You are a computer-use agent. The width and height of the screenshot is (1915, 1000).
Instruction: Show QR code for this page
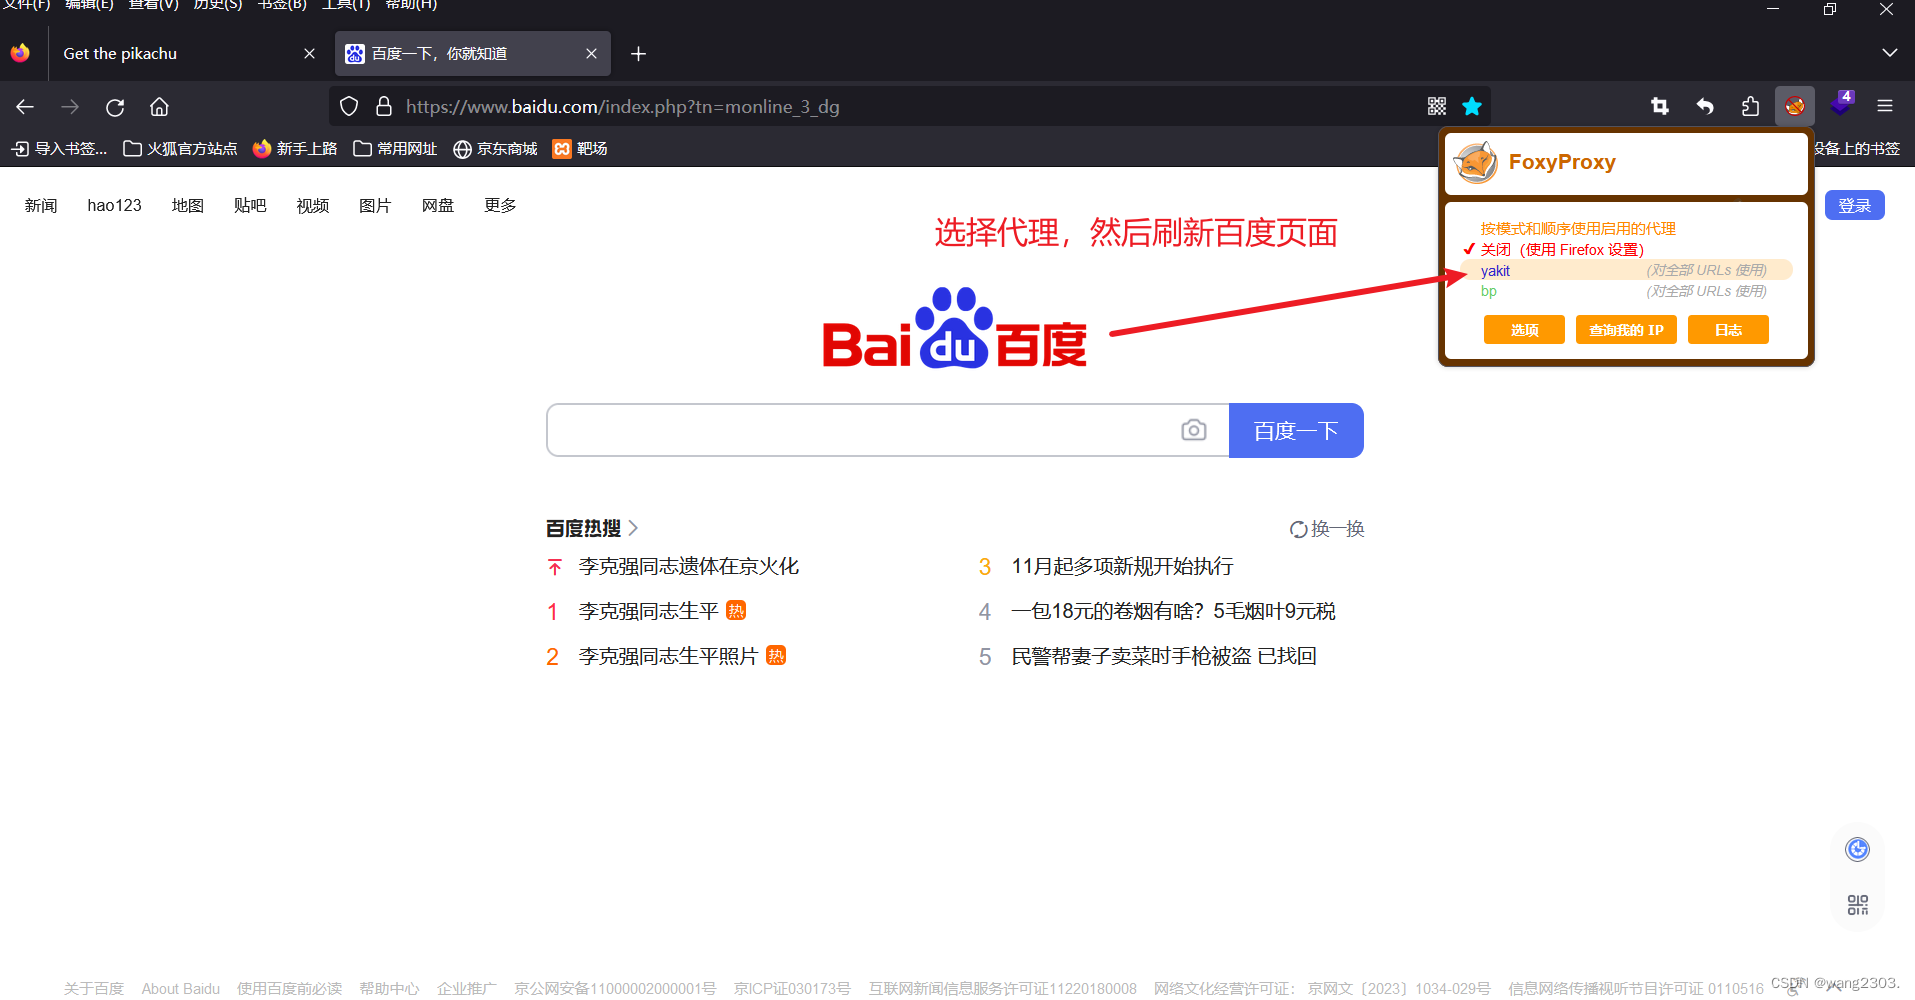point(1437,106)
